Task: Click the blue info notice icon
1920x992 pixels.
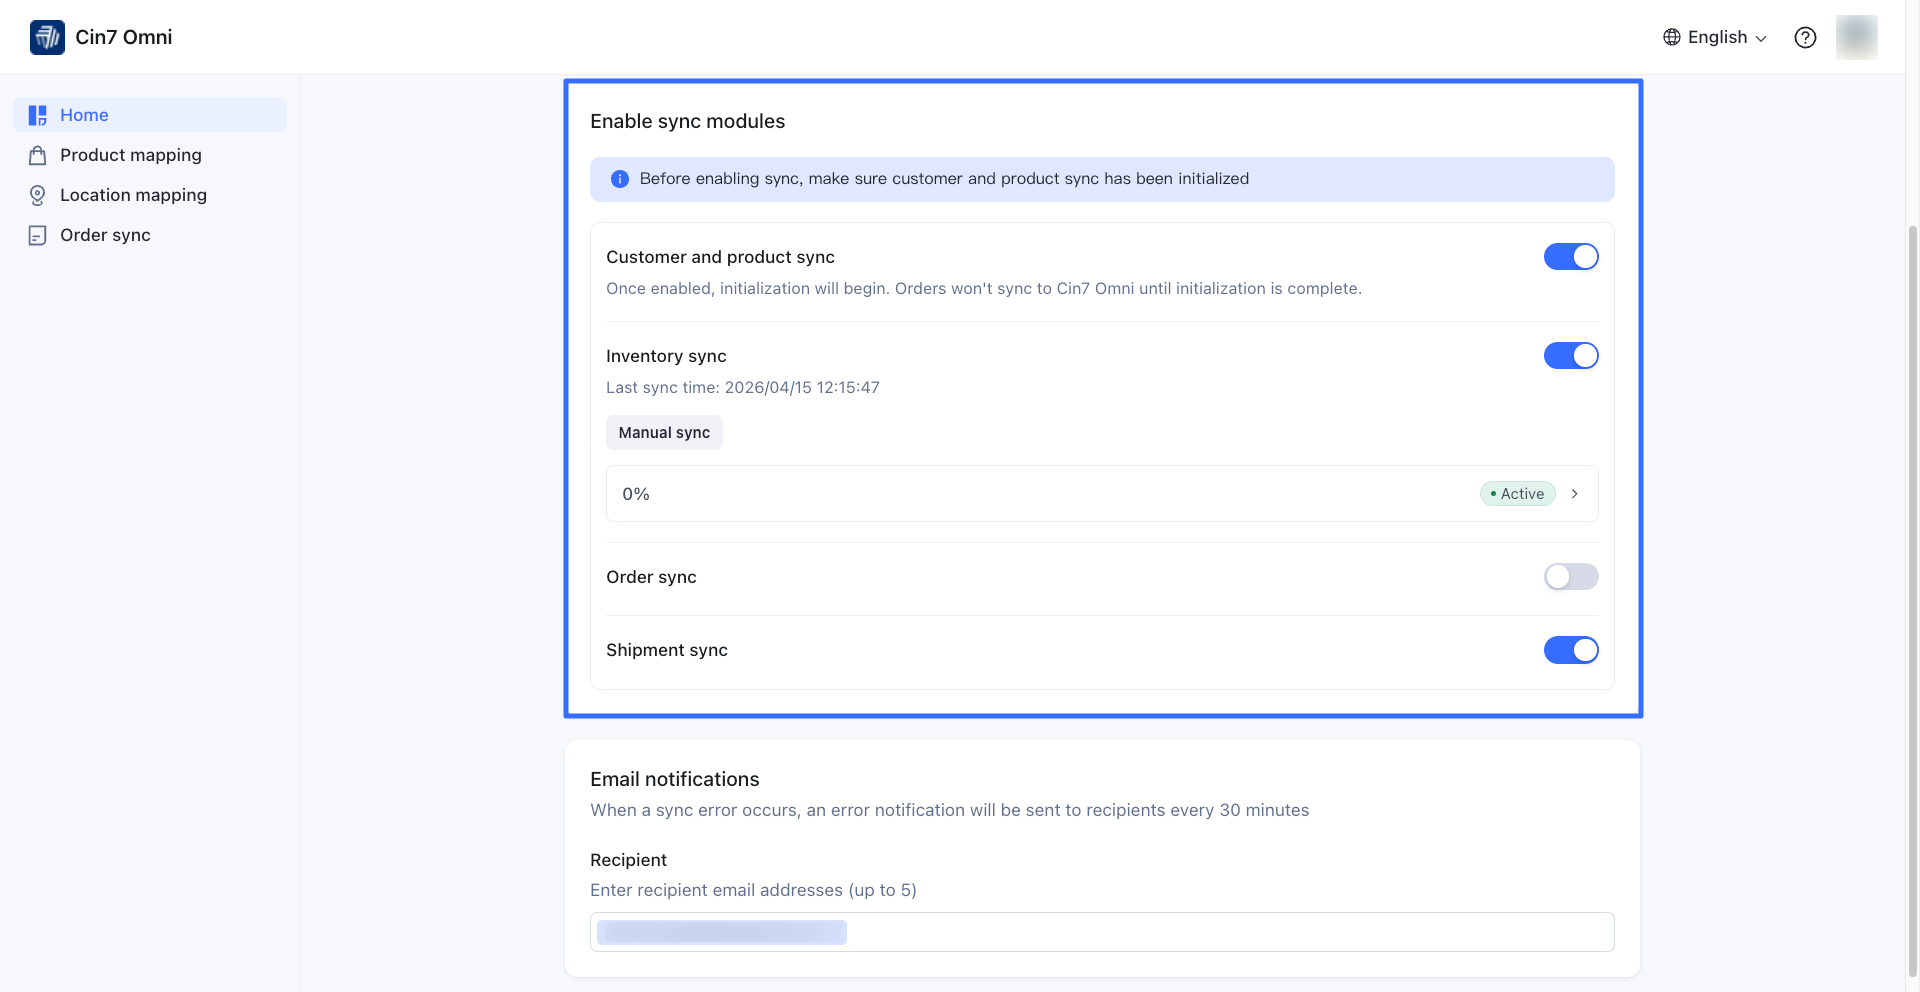Action: point(620,179)
